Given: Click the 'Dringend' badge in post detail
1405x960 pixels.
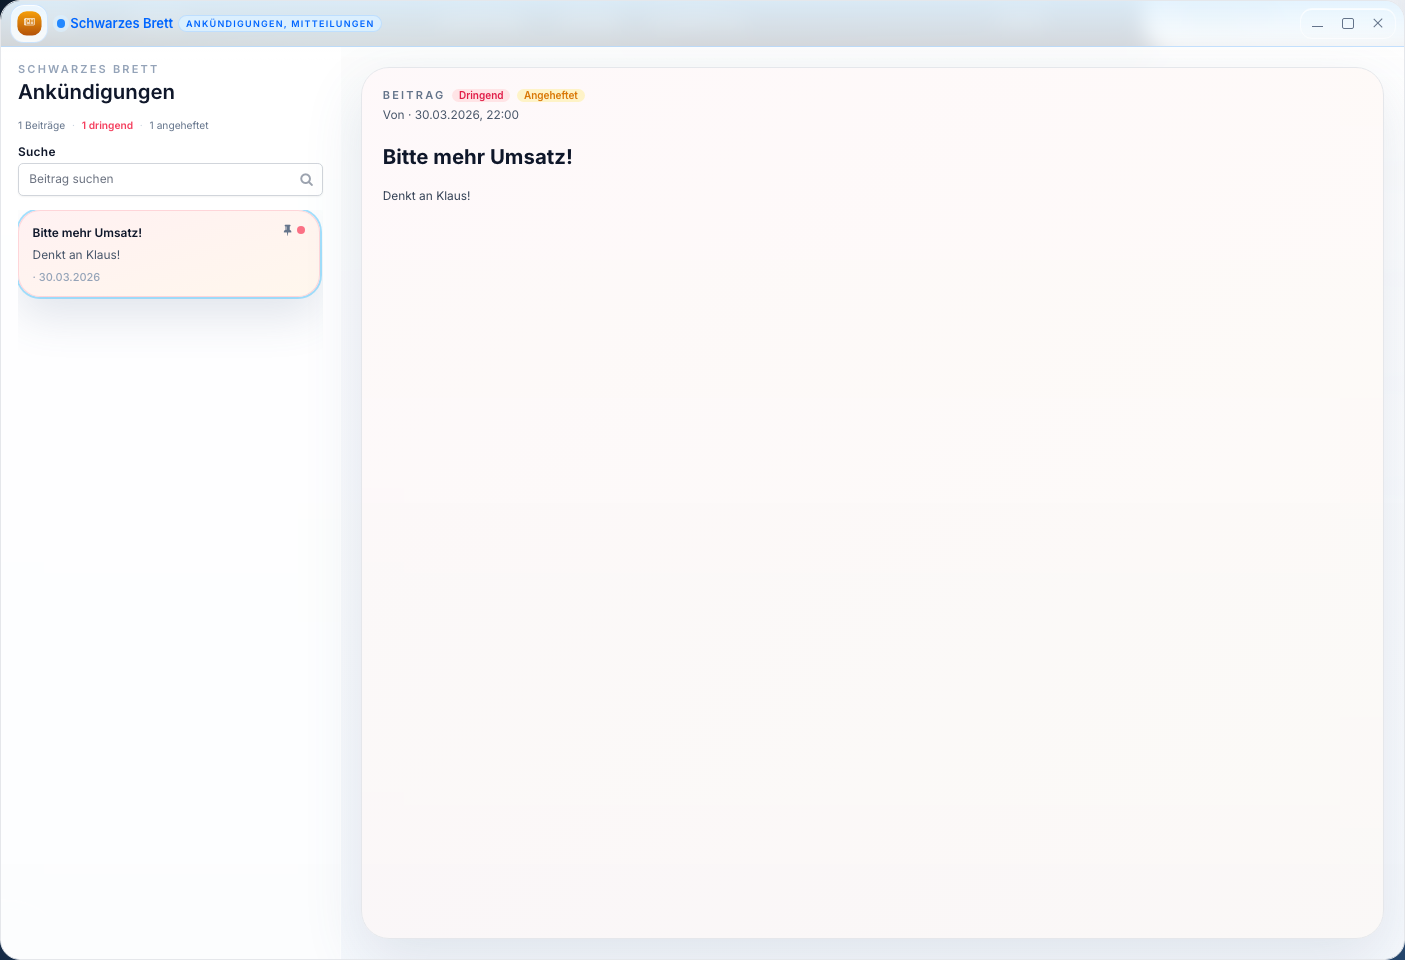Looking at the screenshot, I should click(x=481, y=96).
